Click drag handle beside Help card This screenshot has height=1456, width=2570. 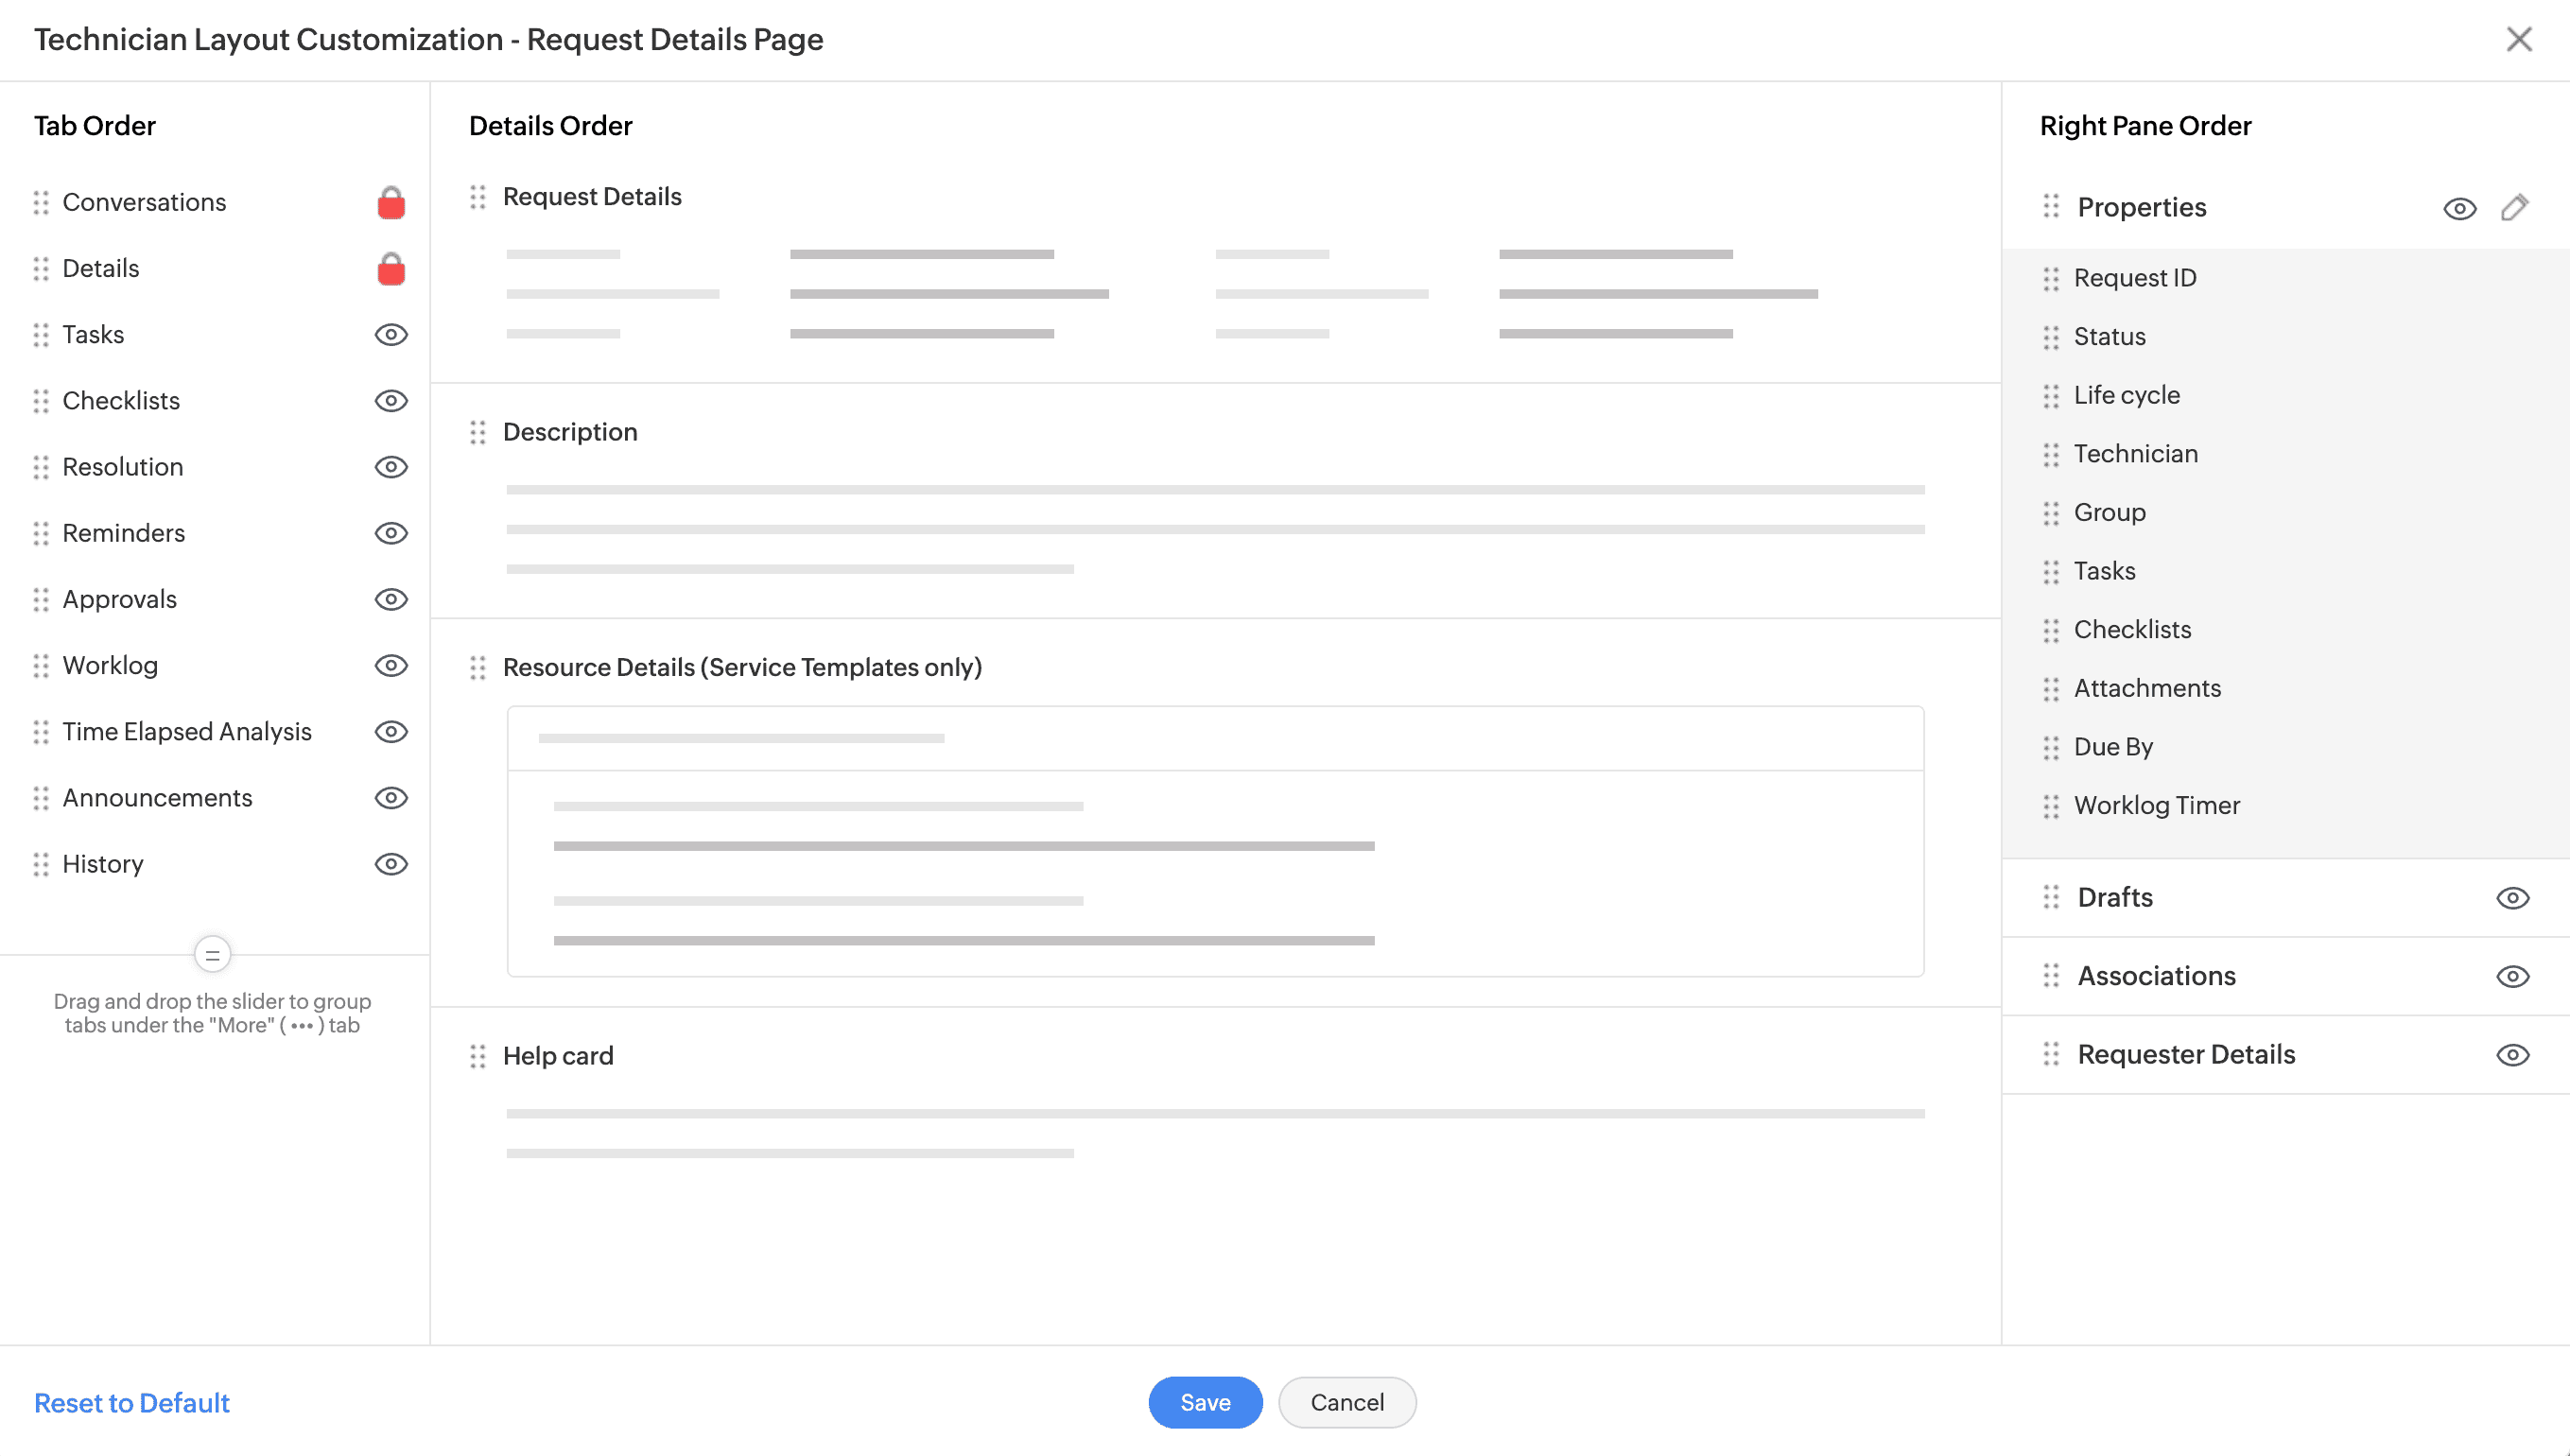pos(478,1056)
